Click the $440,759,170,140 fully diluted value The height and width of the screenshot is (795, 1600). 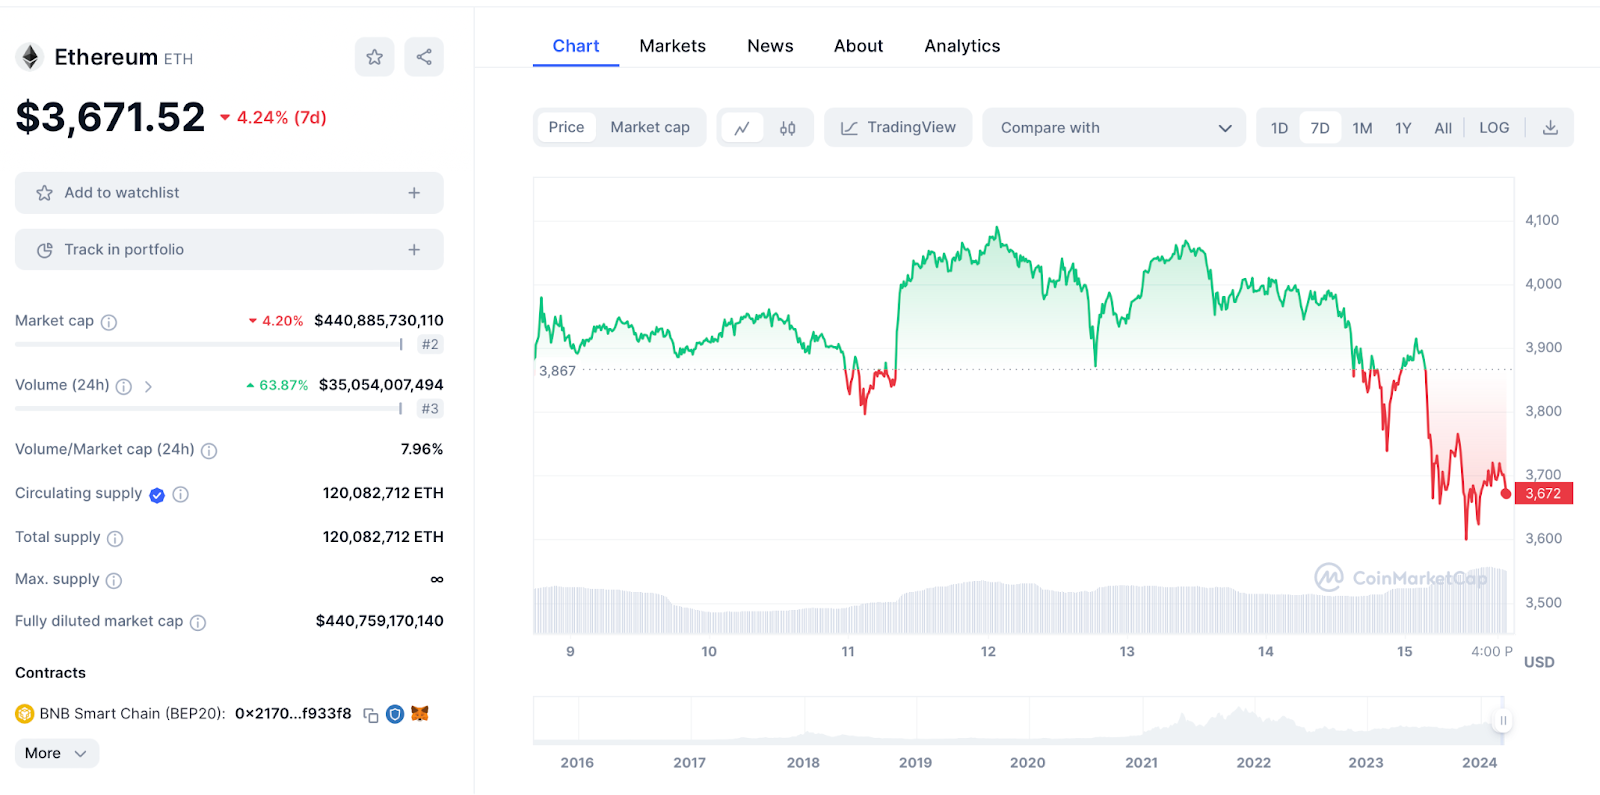point(380,621)
